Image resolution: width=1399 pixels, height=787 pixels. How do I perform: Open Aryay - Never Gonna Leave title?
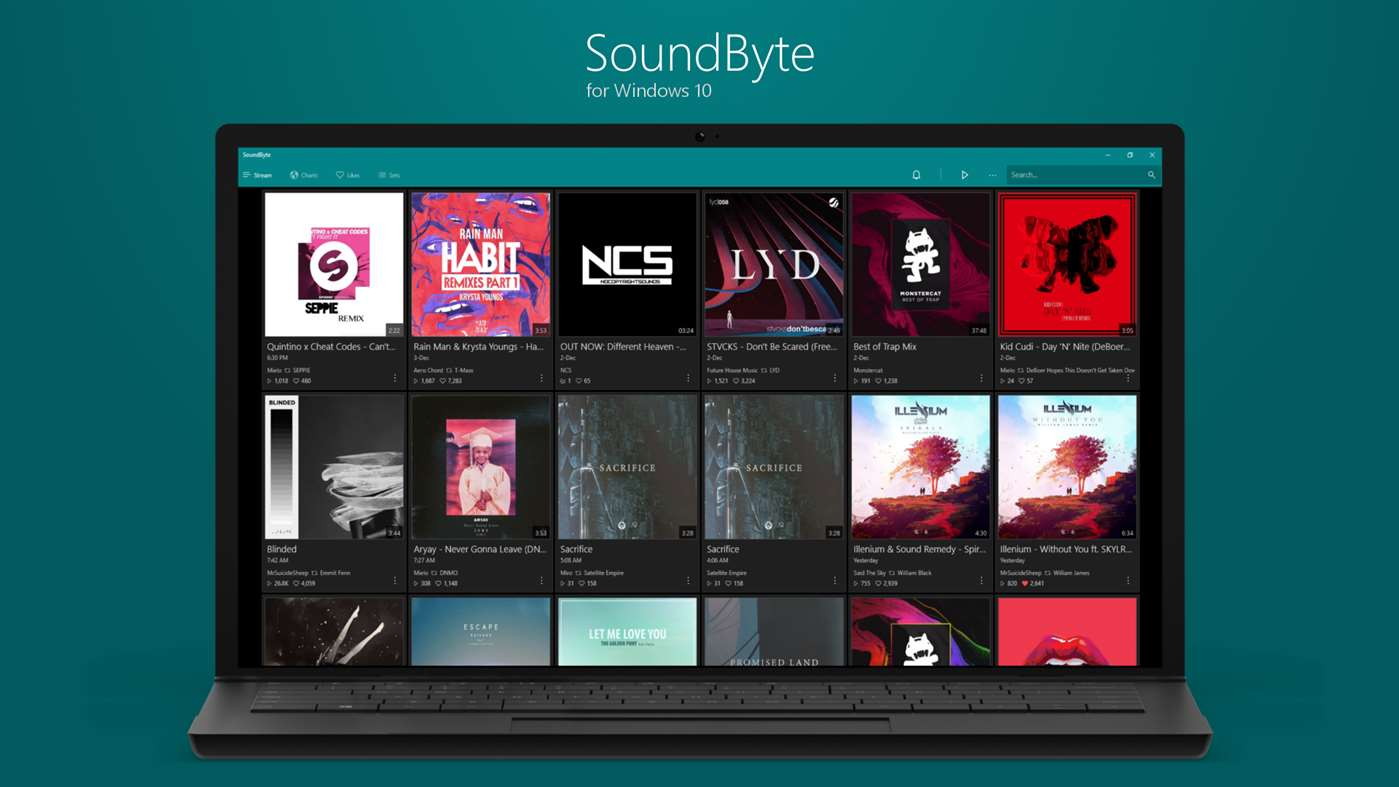coord(480,549)
